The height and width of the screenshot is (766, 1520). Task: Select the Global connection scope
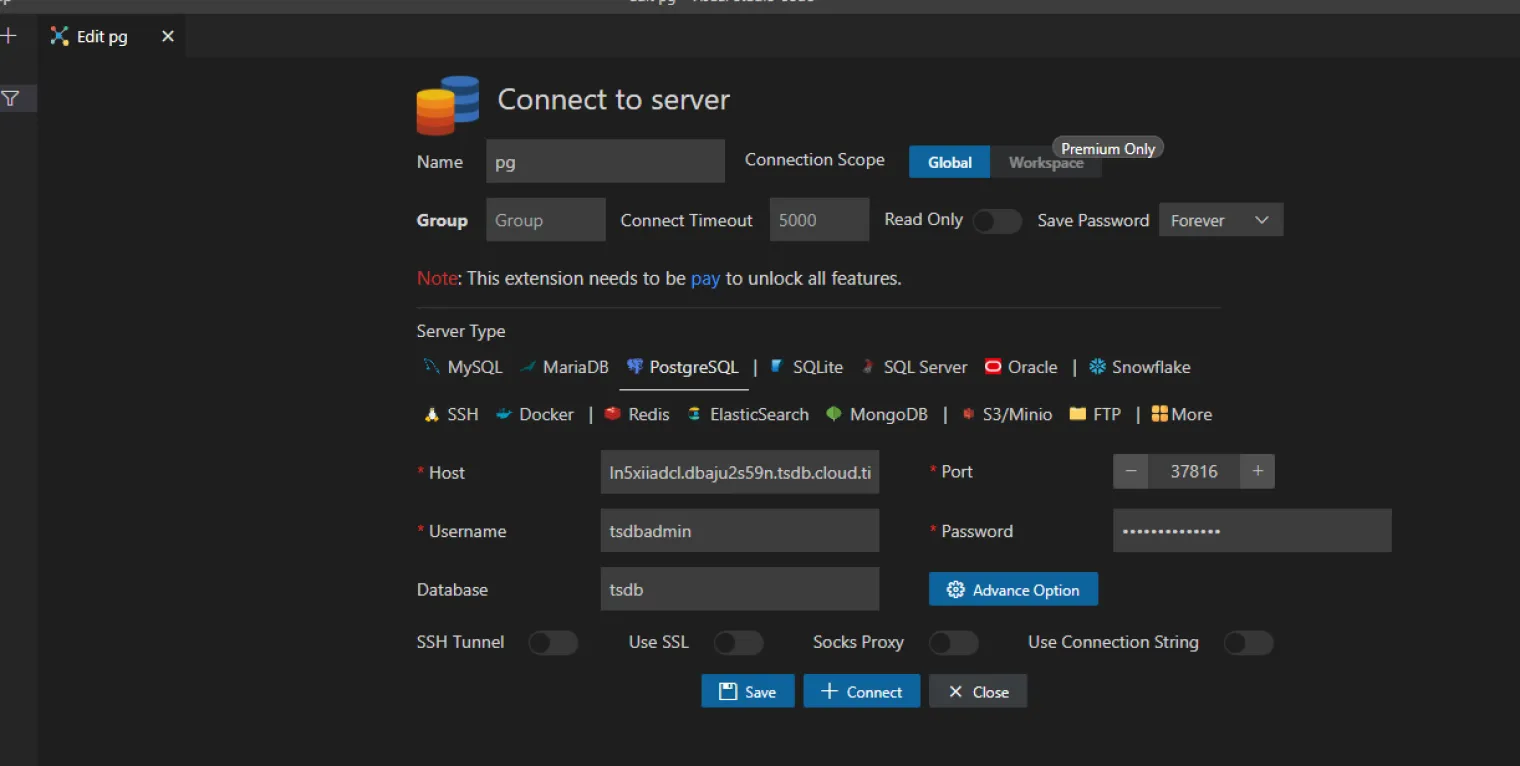point(949,162)
